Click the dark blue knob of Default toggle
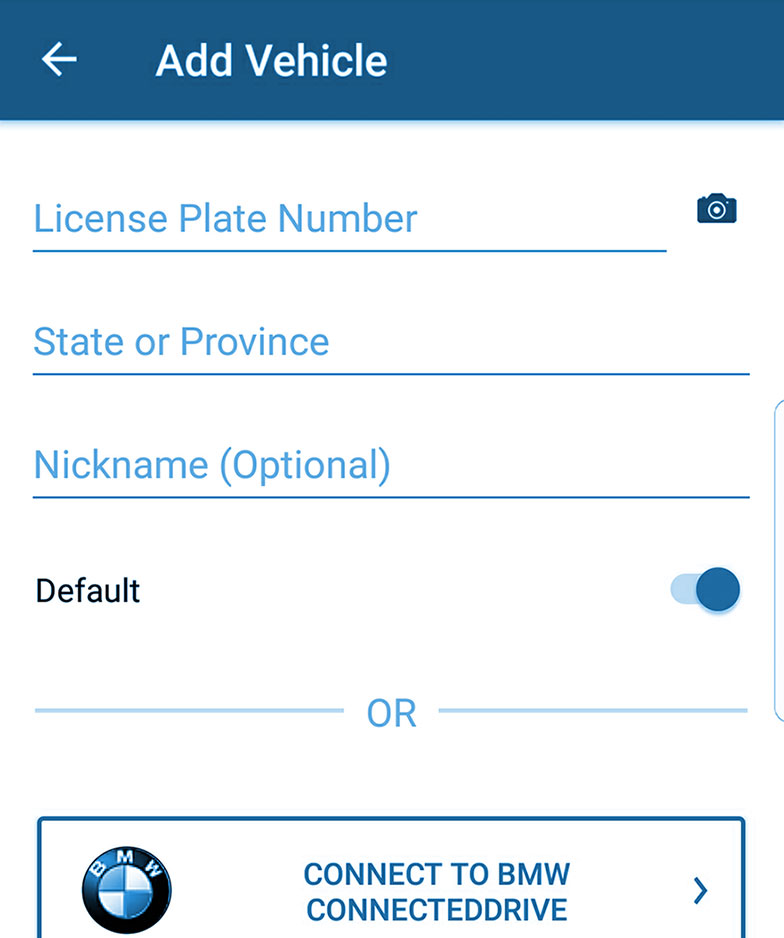 tap(718, 589)
